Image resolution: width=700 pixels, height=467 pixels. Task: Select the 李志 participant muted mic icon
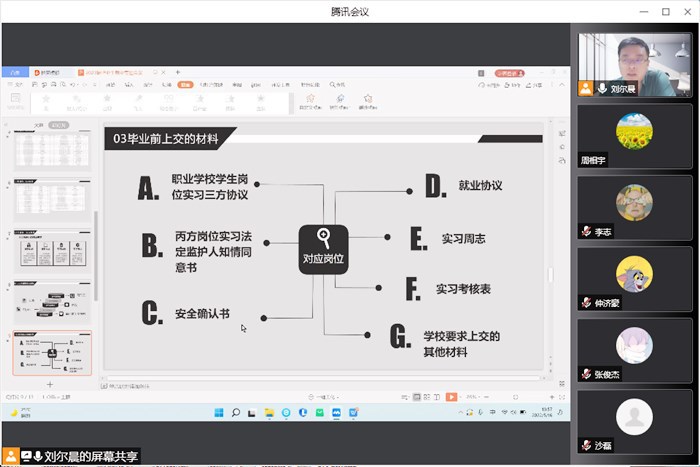pos(586,231)
